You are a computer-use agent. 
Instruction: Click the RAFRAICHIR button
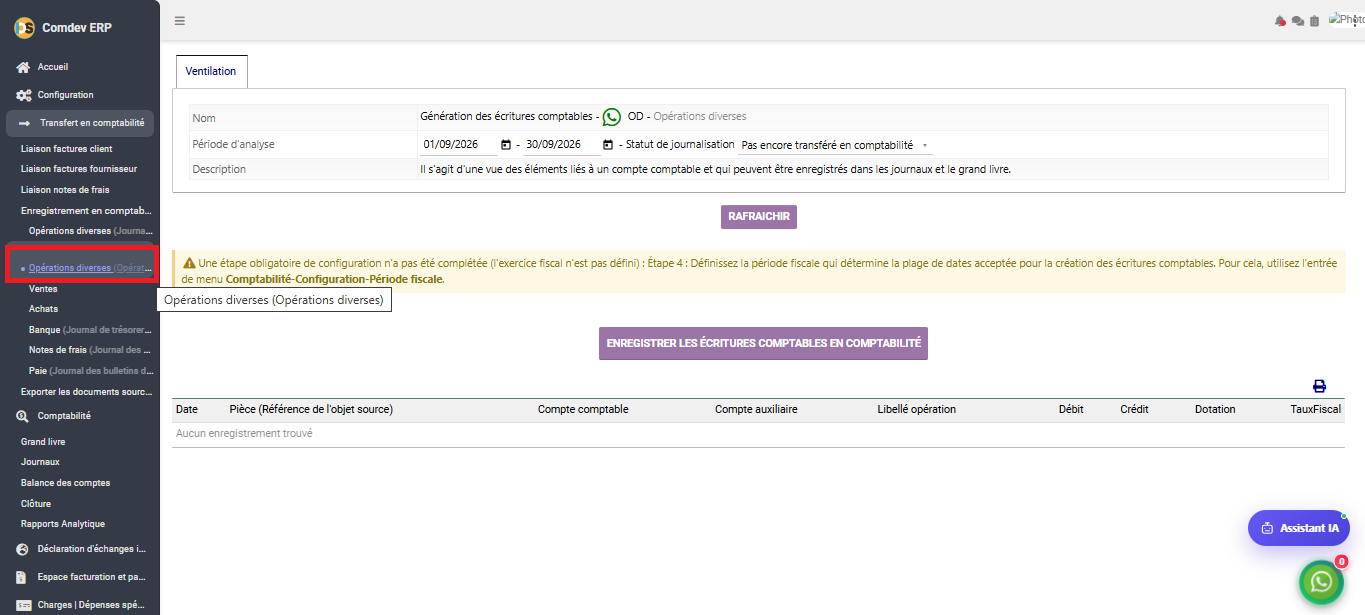(759, 217)
